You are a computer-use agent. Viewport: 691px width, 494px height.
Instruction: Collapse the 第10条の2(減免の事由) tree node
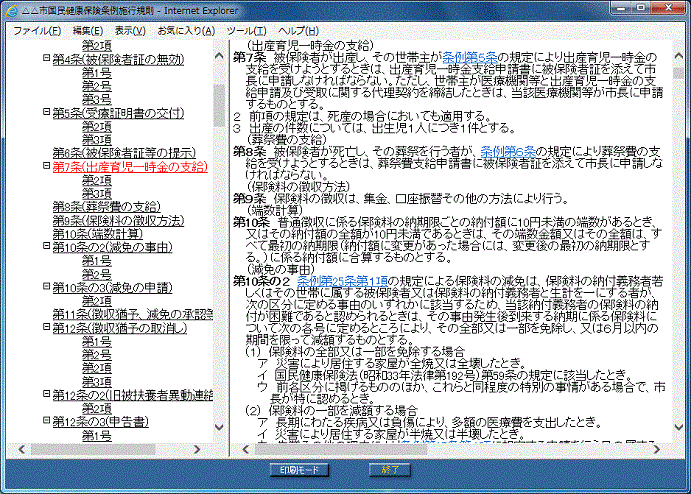coord(46,247)
